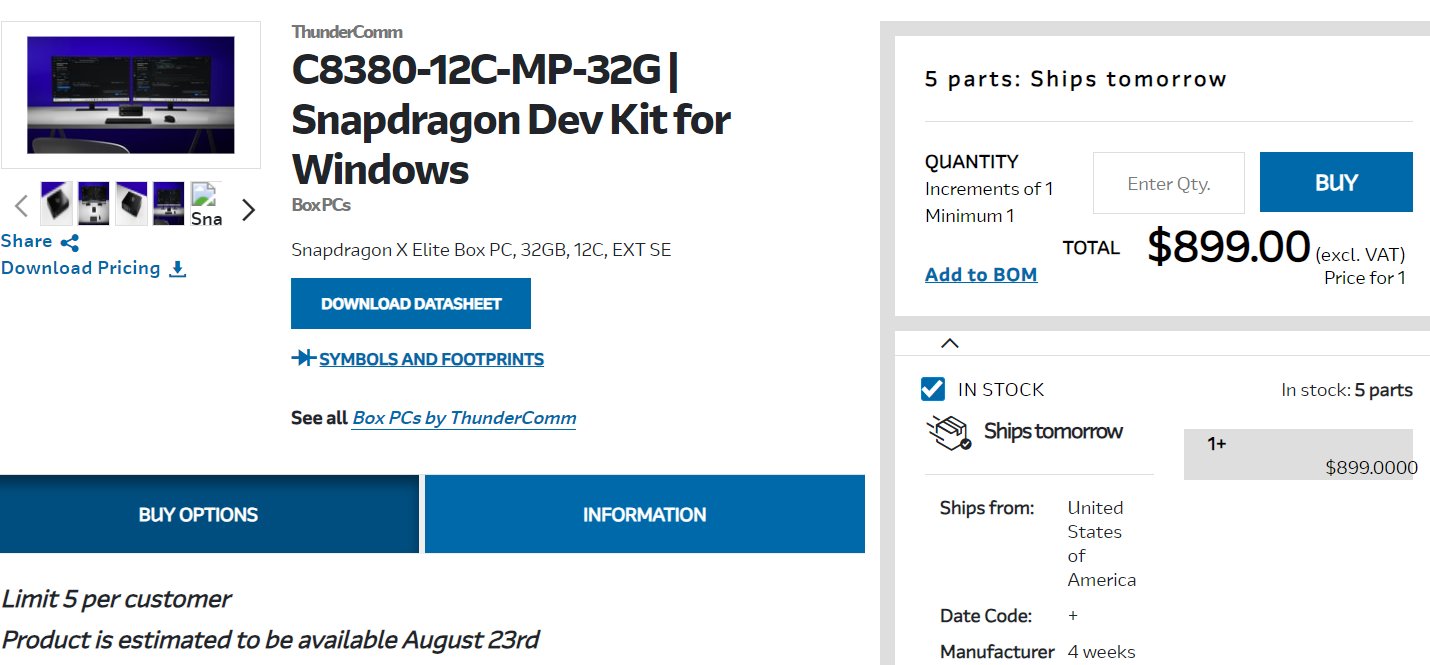Click the blue BUY button

click(1336, 182)
